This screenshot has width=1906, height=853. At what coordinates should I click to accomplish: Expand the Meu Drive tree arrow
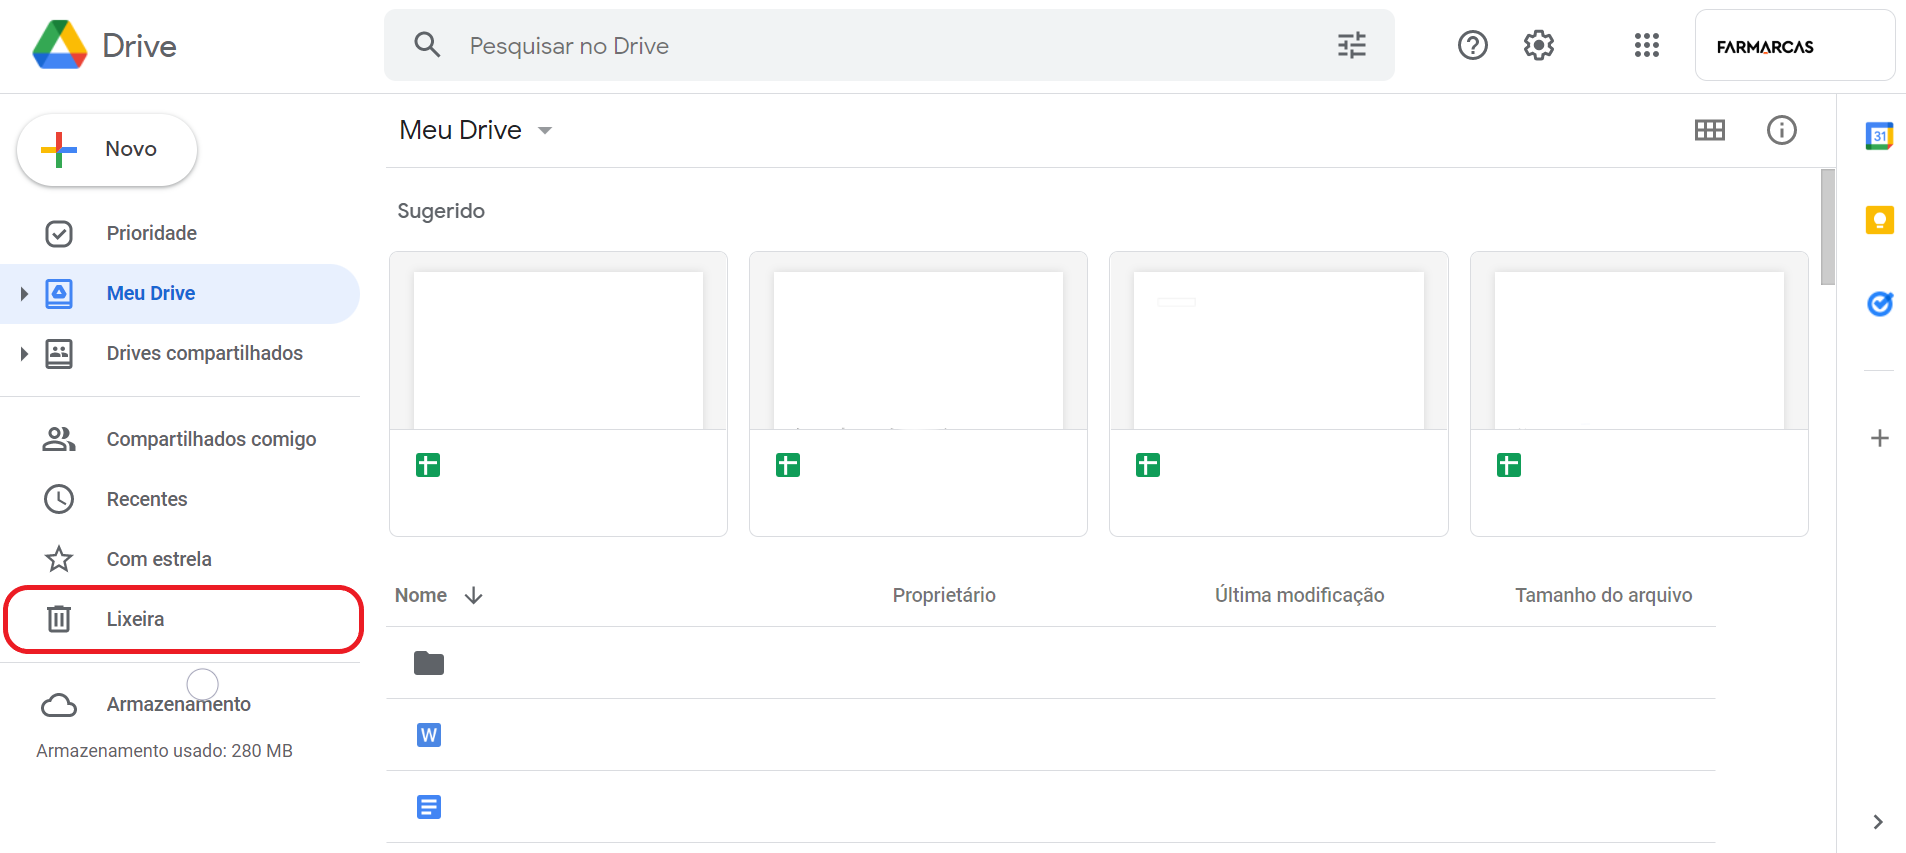(24, 294)
